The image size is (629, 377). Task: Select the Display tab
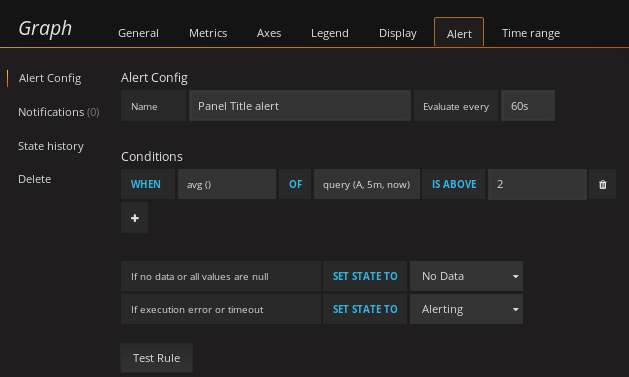398,33
